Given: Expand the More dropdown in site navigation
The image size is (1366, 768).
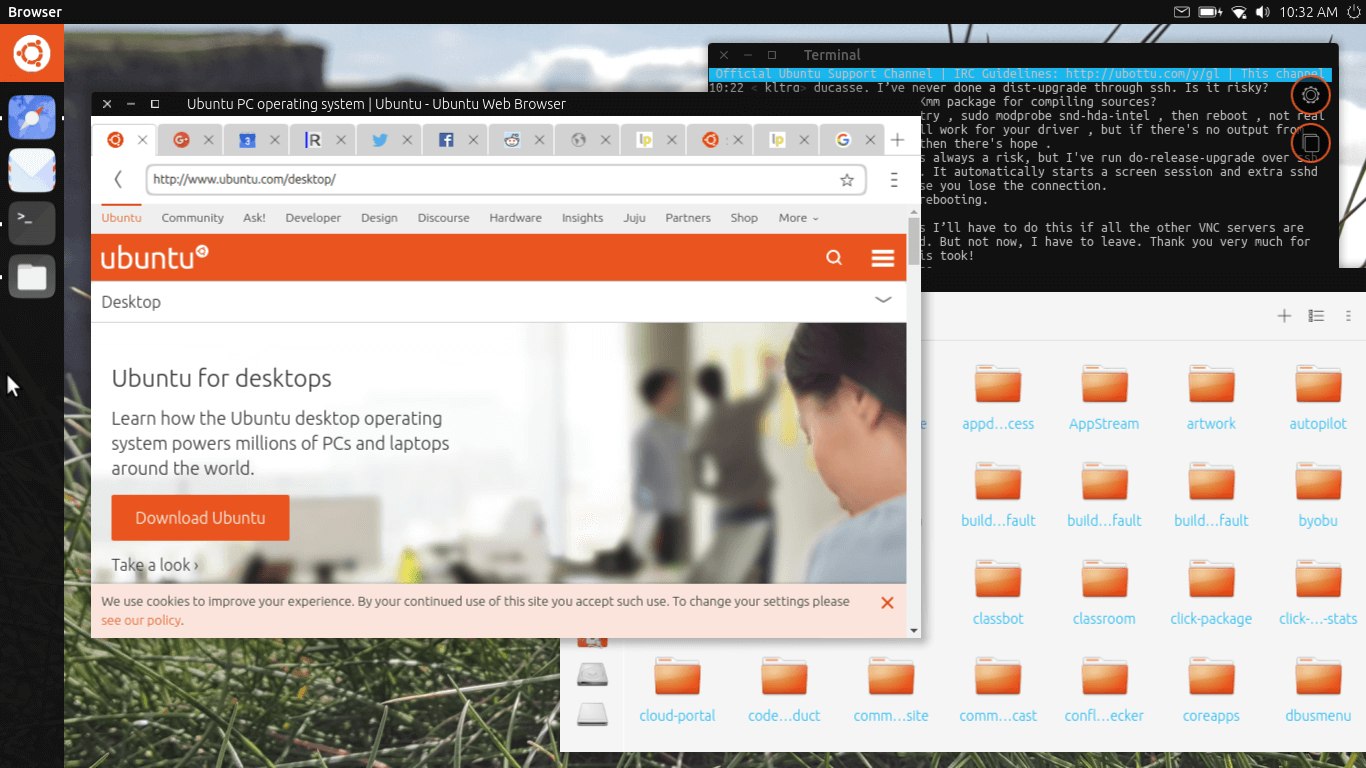Looking at the screenshot, I should [798, 218].
